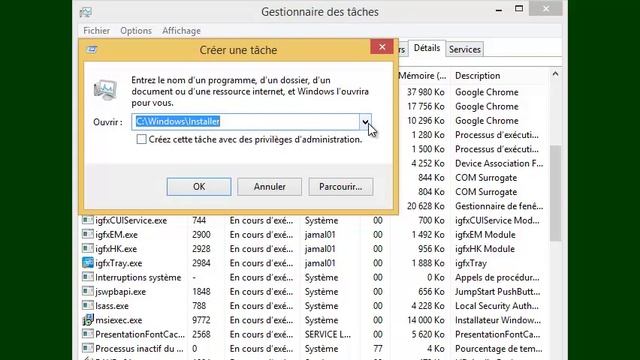Confirm the dialog with OK
This screenshot has height=360, width=640.
point(199,187)
